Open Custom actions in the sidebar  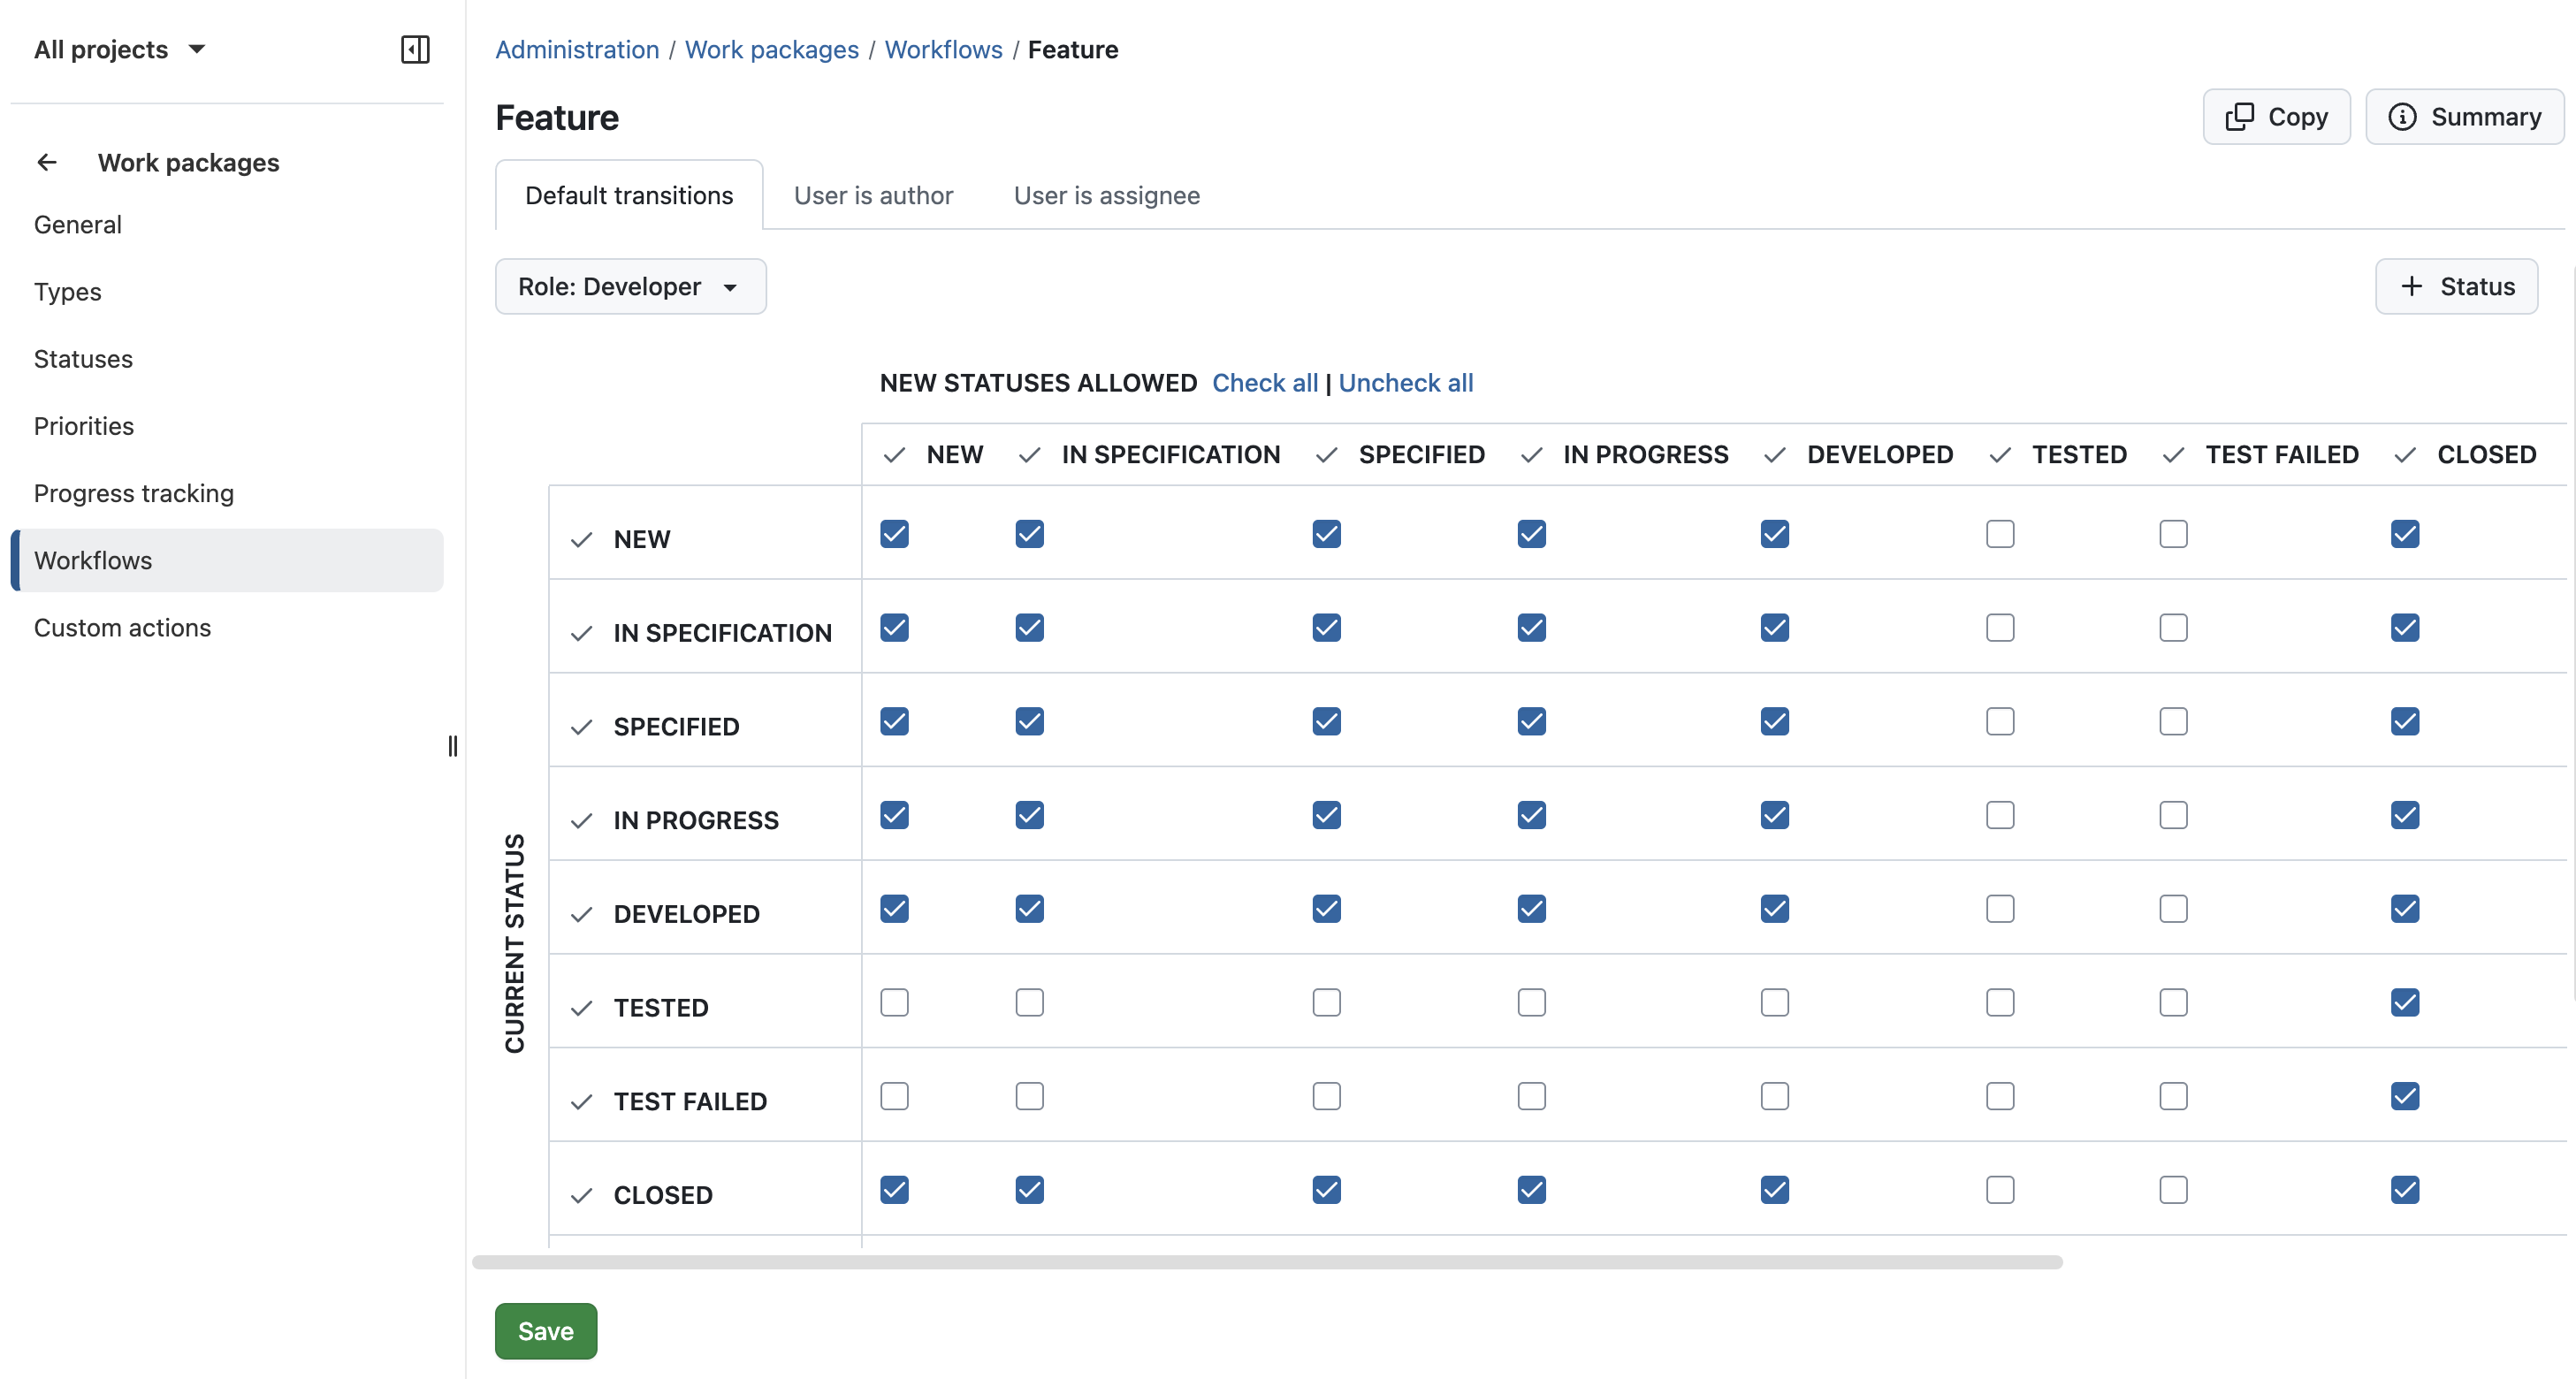point(122,627)
